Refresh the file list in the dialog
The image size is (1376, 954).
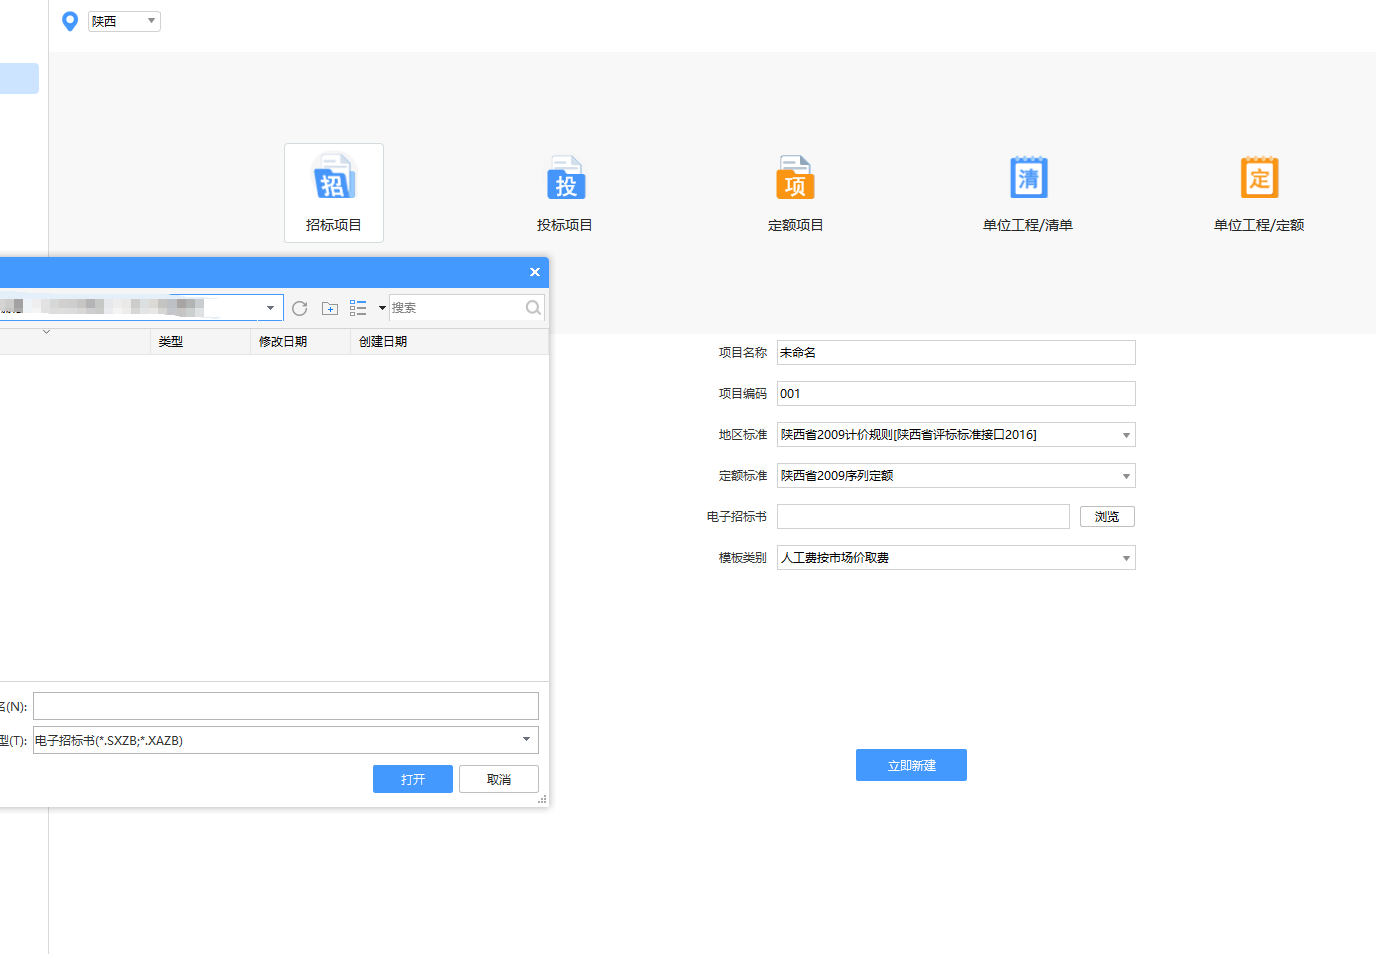point(299,308)
